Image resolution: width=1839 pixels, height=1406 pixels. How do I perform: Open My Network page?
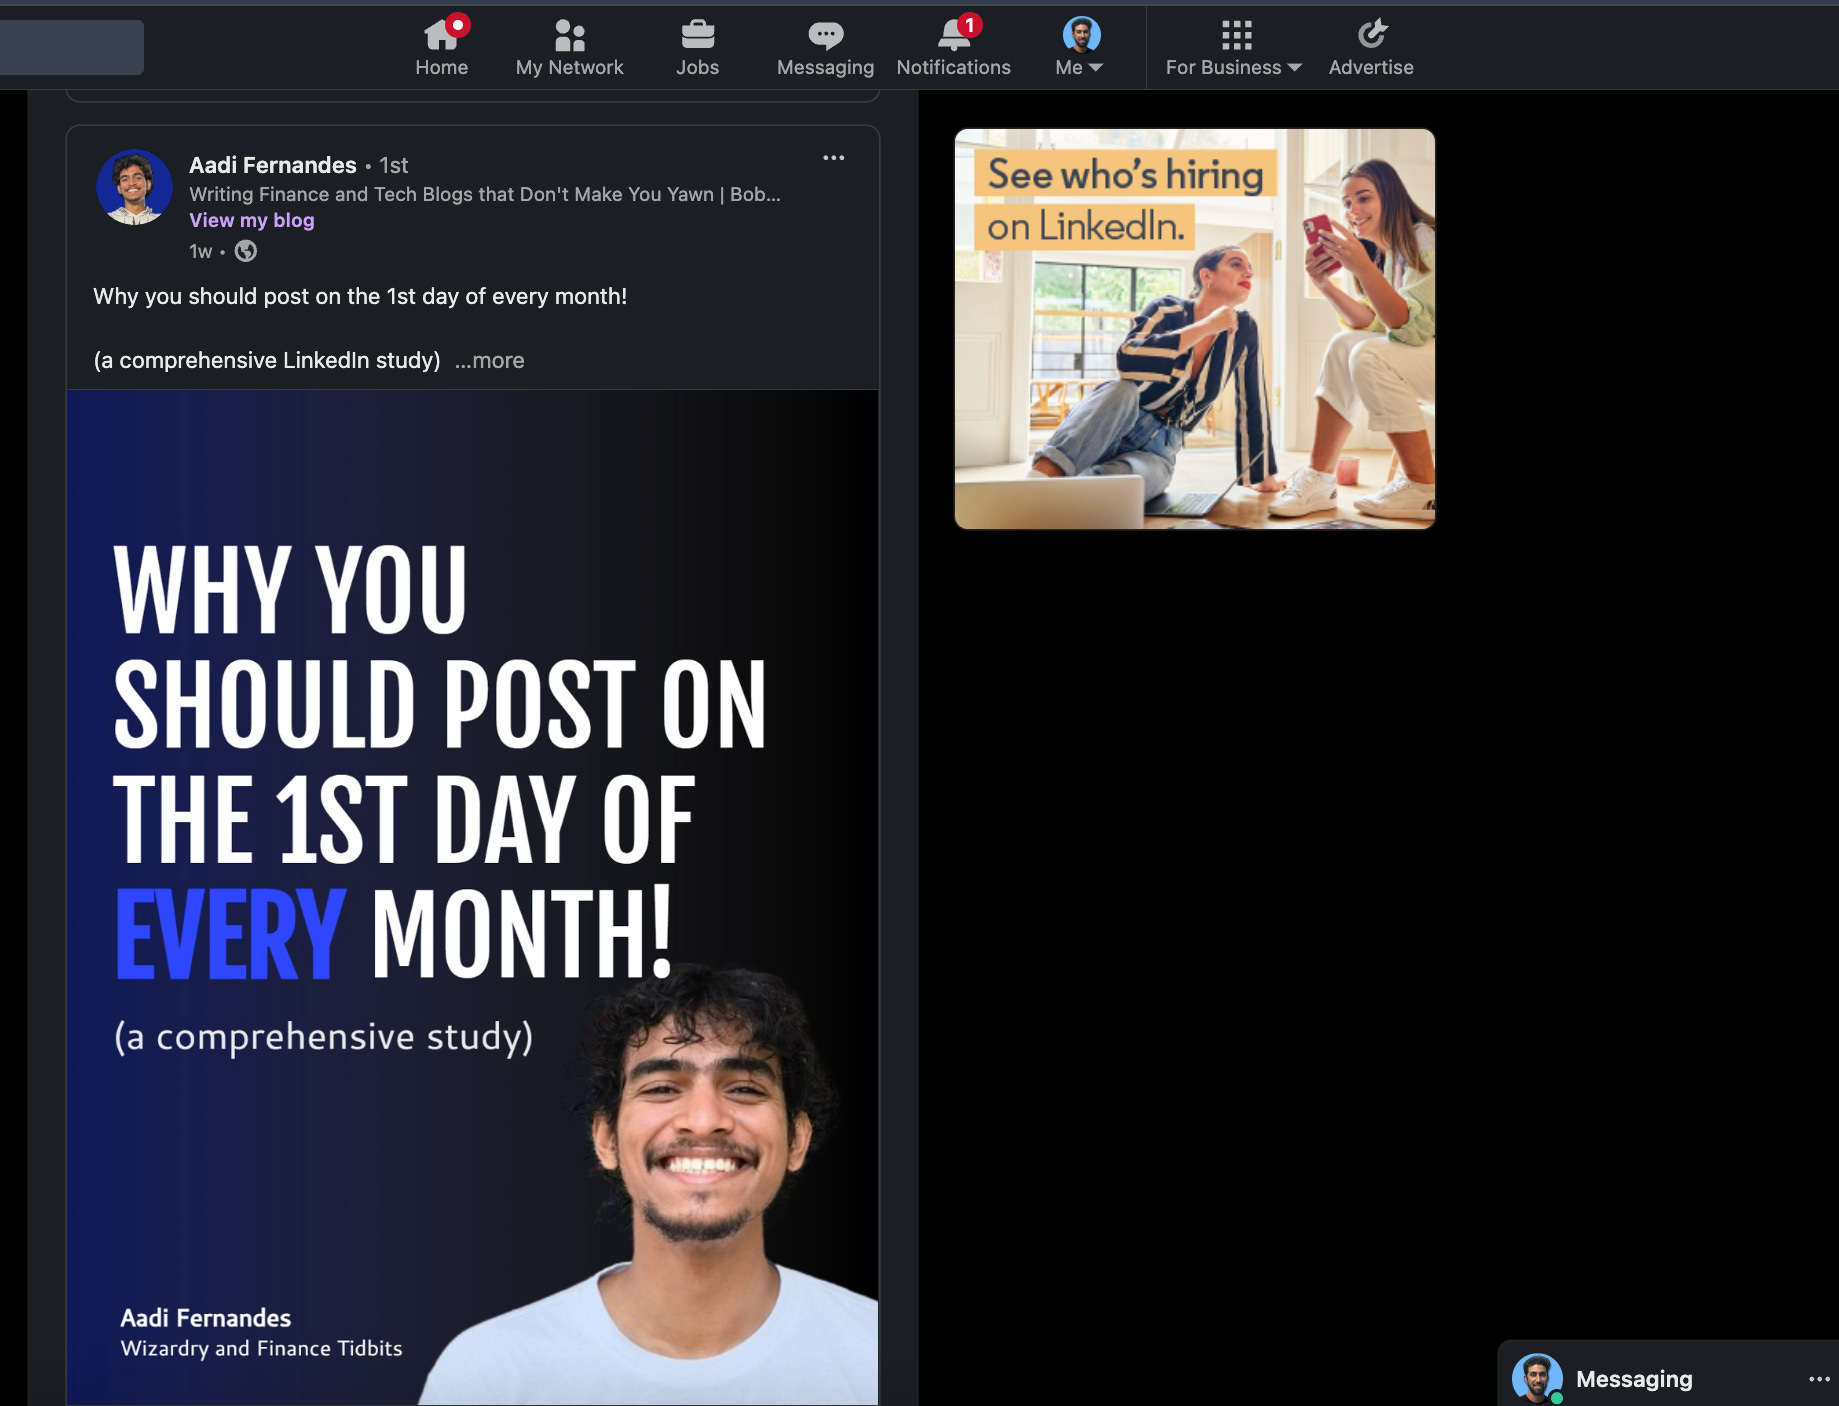pos(569,47)
